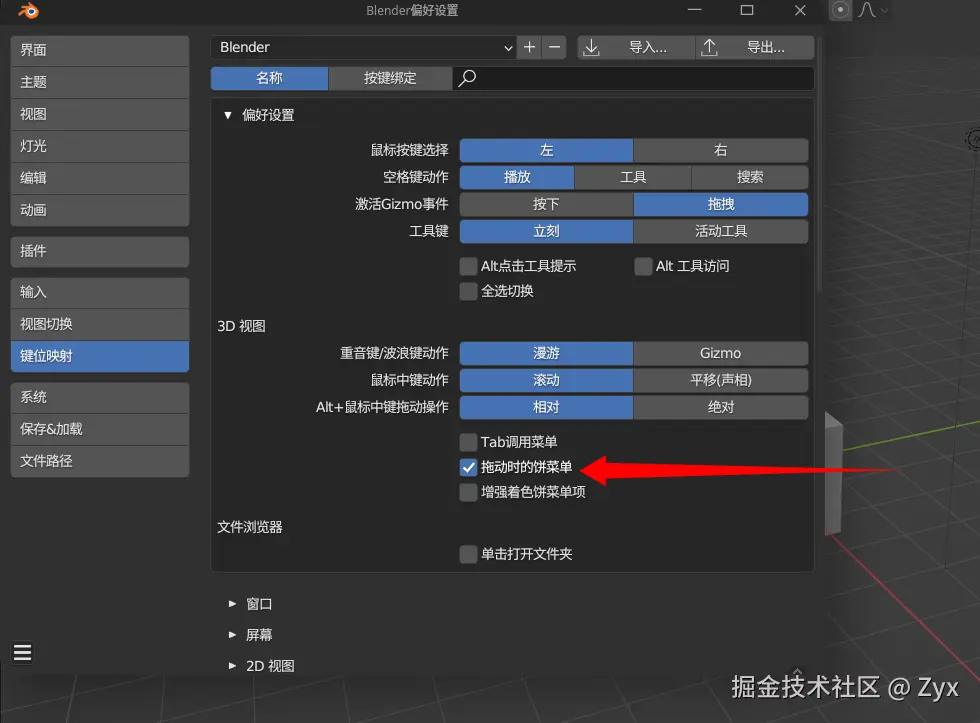Set grave accent action to 漫游
980x723 pixels.
click(x=546, y=353)
